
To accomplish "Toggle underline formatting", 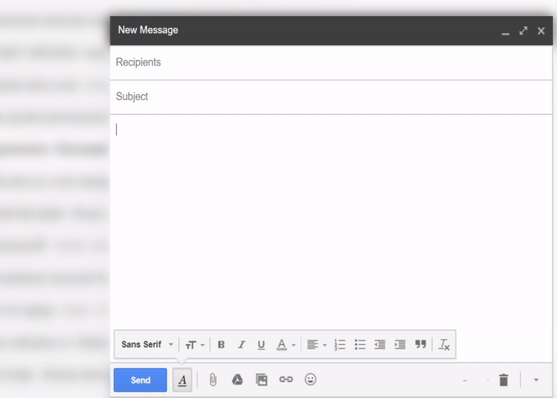I will pos(261,345).
